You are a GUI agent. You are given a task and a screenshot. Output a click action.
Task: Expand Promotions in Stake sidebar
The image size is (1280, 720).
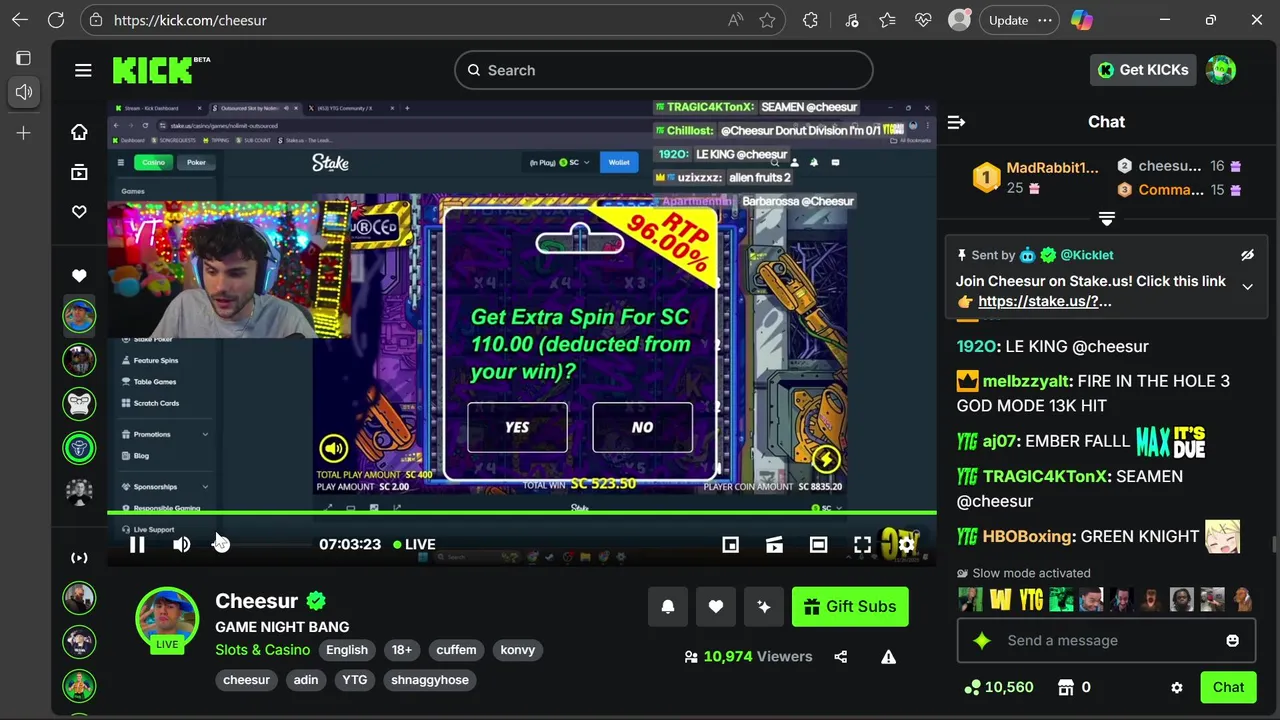205,434
